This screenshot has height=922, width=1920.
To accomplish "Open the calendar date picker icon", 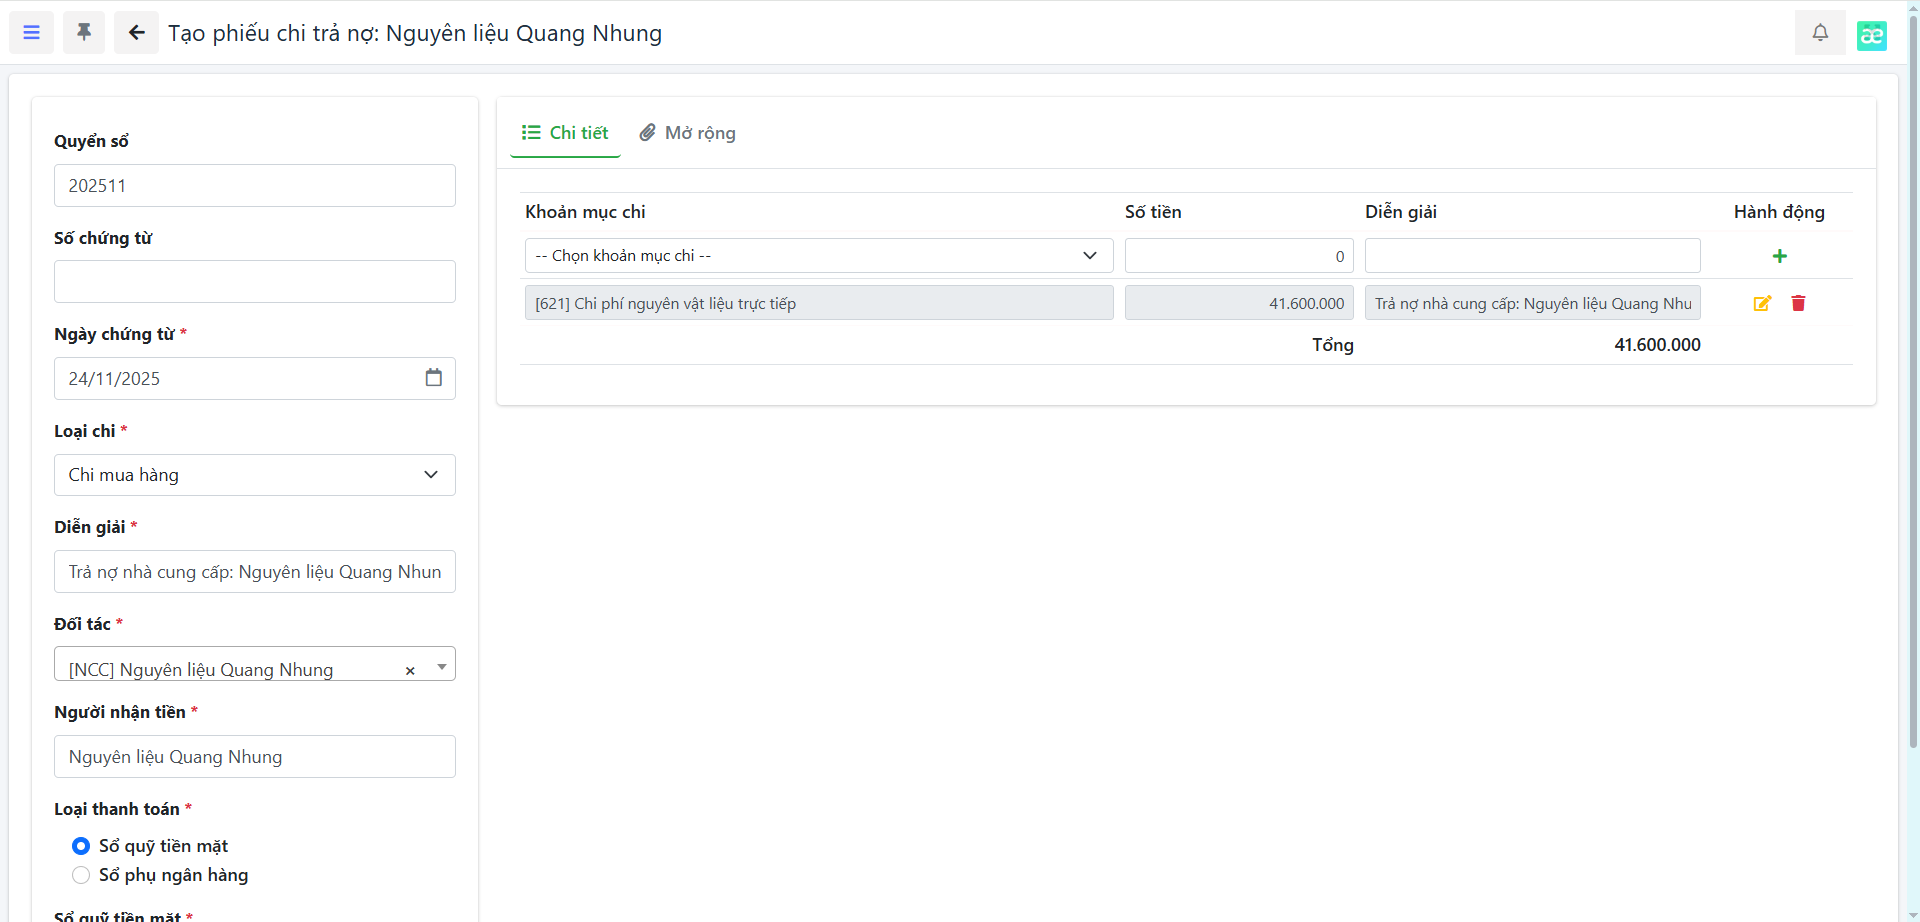I will [433, 378].
